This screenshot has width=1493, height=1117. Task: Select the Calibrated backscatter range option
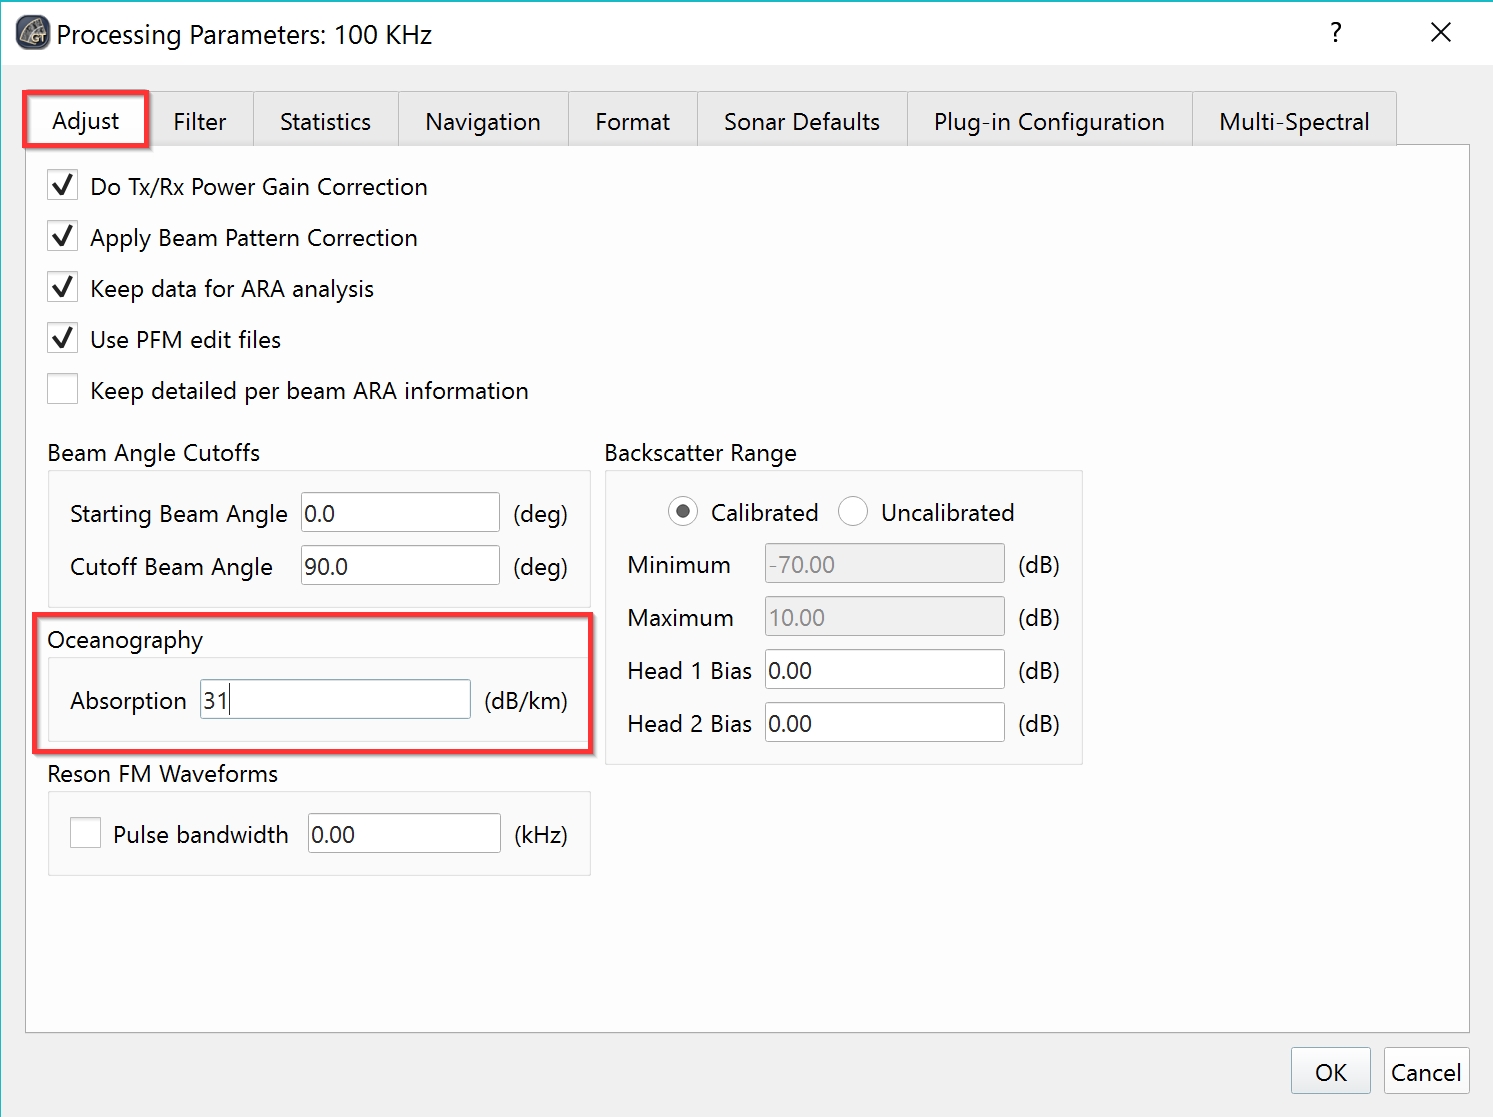tap(683, 512)
